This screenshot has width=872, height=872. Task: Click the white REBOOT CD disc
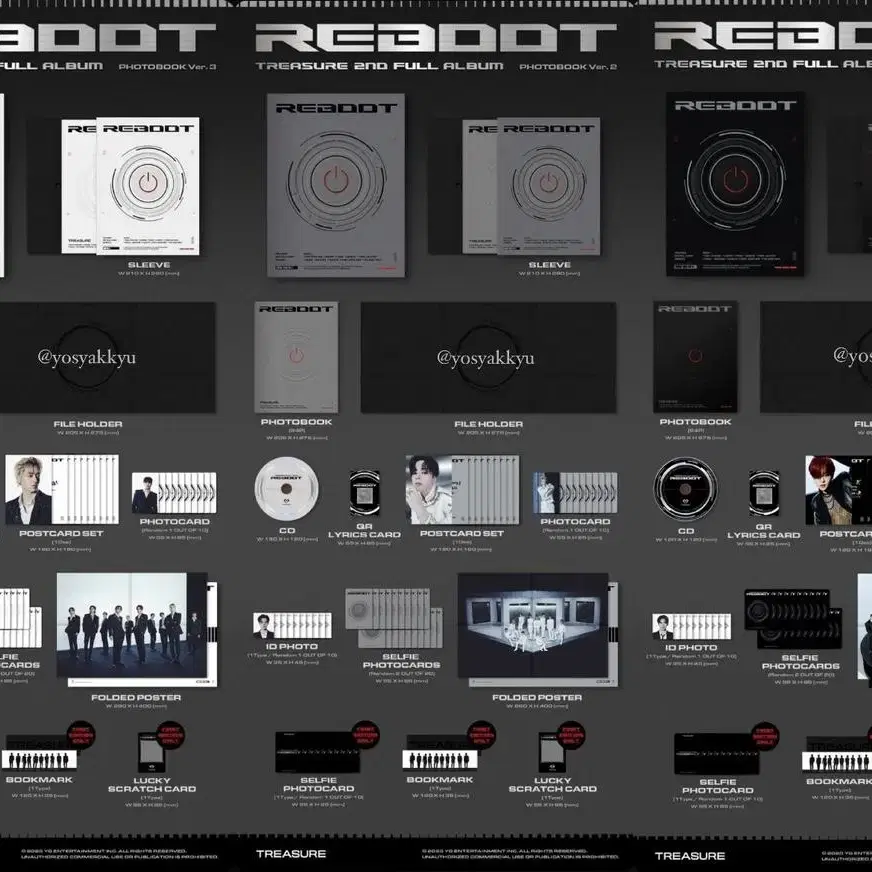(286, 489)
